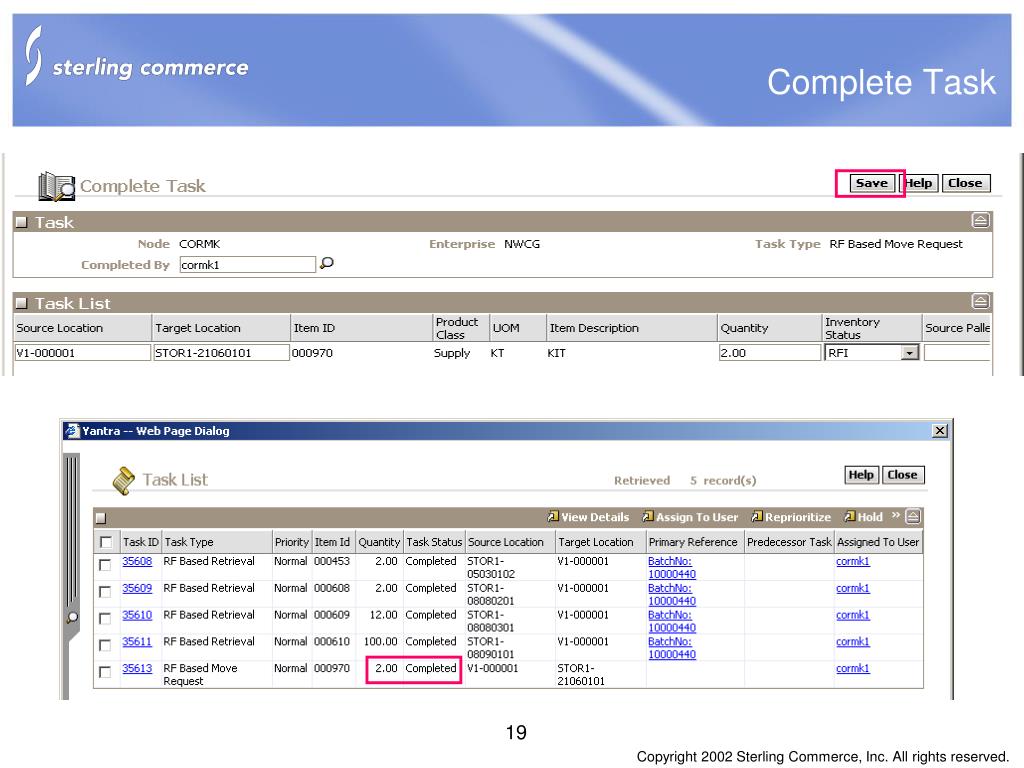The width and height of the screenshot is (1024, 768).
Task: Open the Inventory Status dropdown showing RFI
Action: (x=910, y=353)
